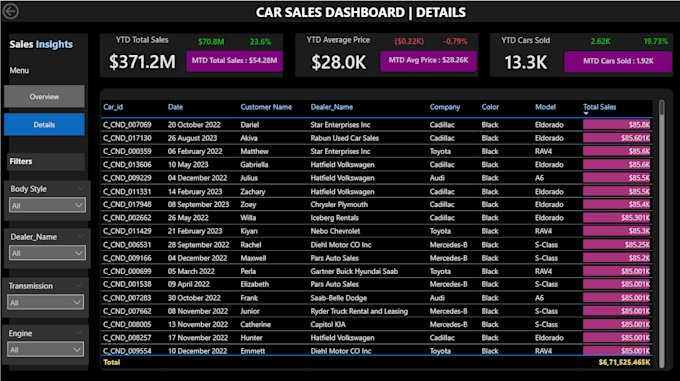This screenshot has width=680, height=381.
Task: Sort by Company column header
Action: pos(445,107)
